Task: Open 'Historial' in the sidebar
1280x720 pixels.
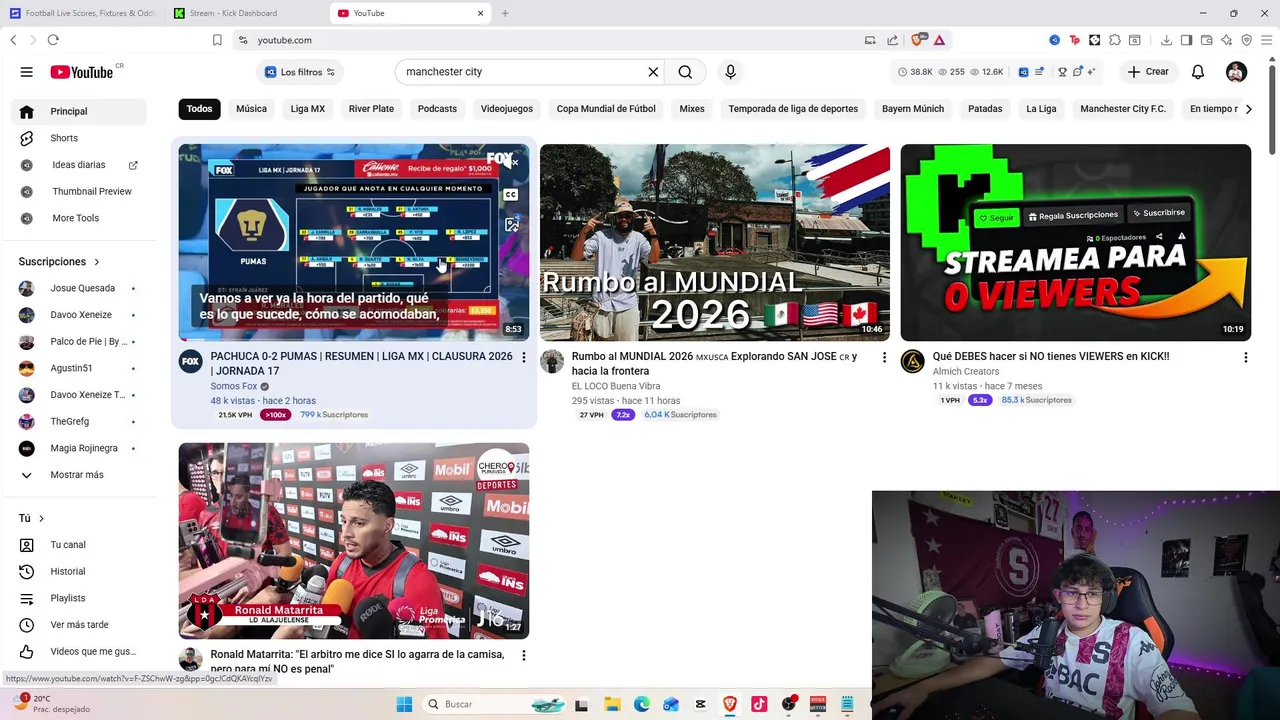Action: click(80, 572)
